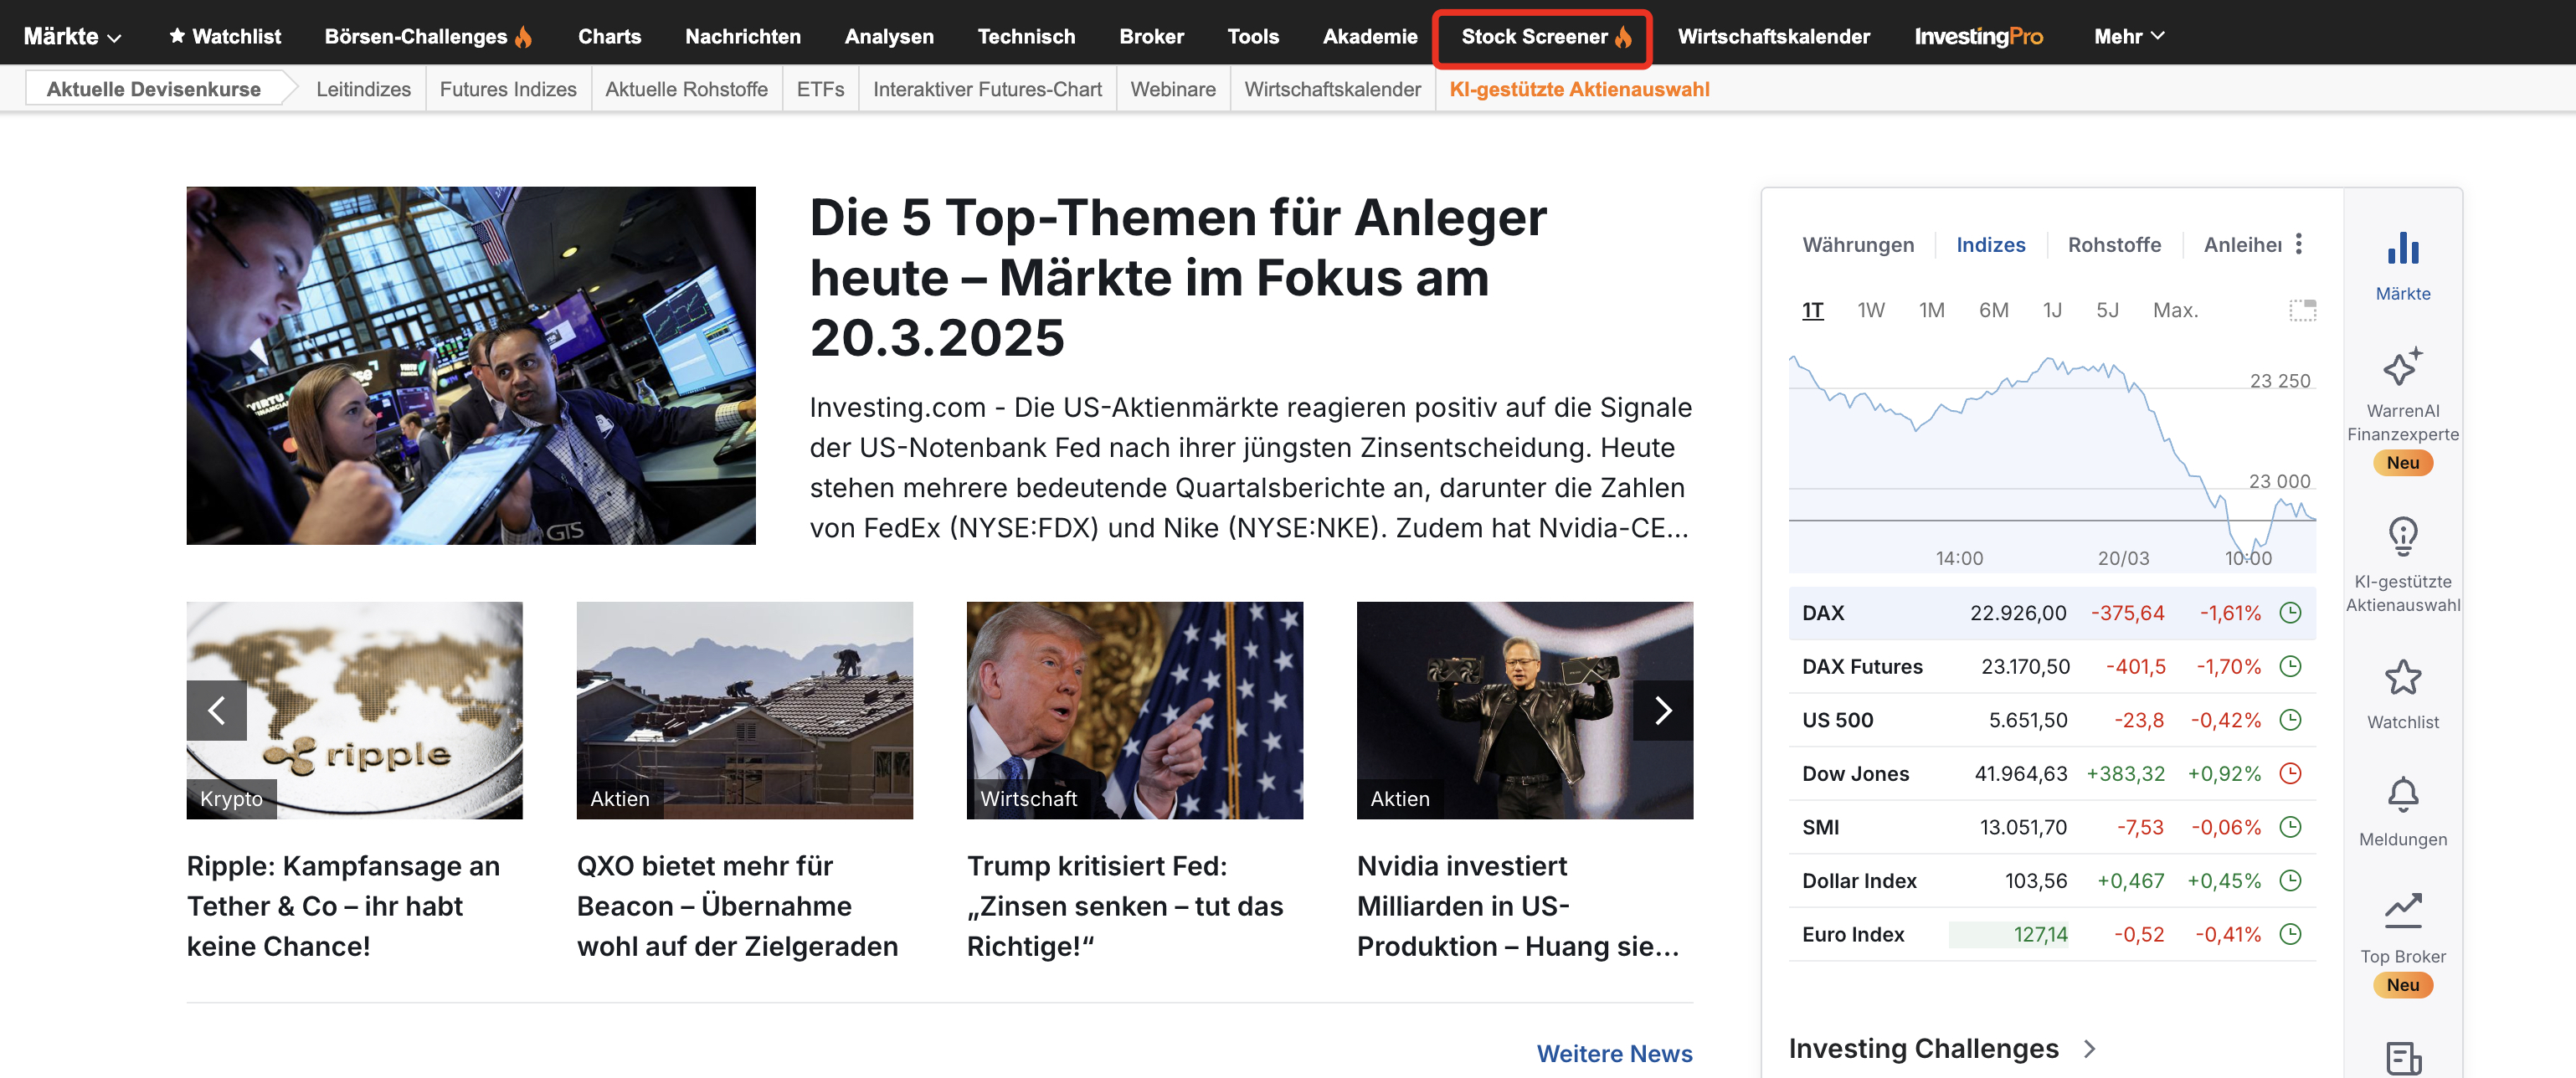Open the main trading floor article image
This screenshot has height=1078, width=2576.
click(471, 365)
